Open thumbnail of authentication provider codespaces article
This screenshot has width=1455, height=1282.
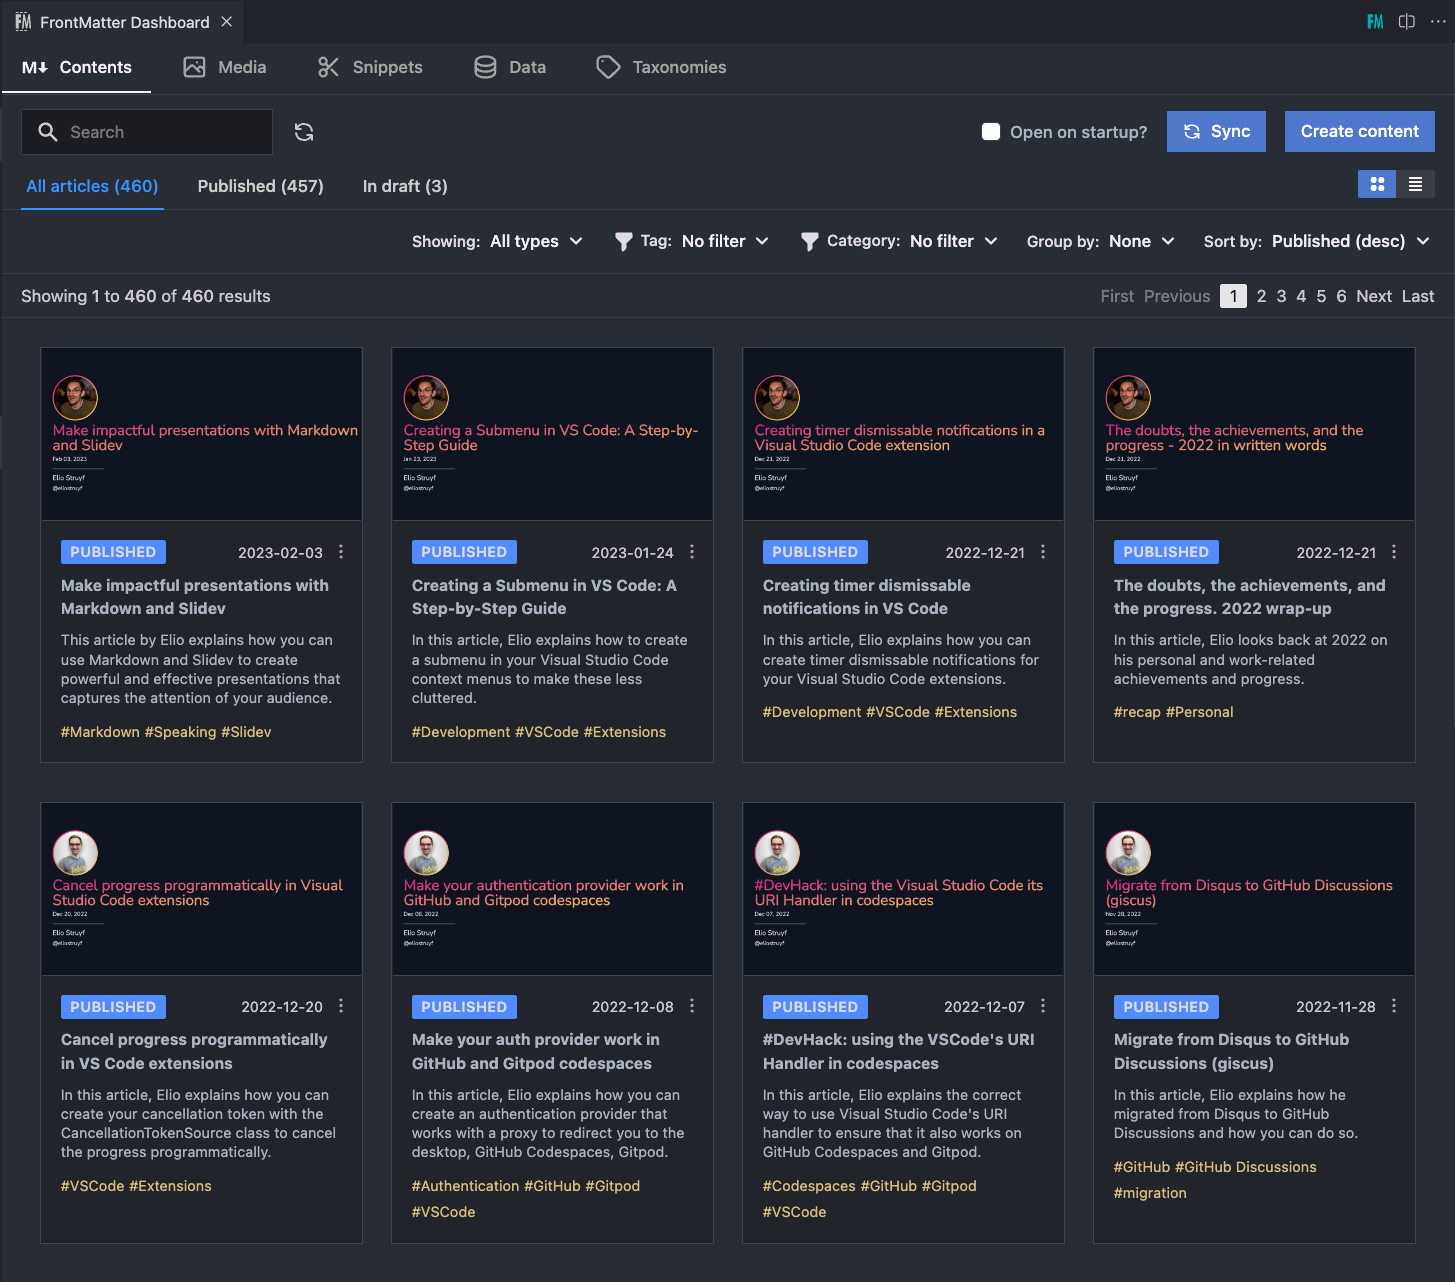pyautogui.click(x=552, y=889)
